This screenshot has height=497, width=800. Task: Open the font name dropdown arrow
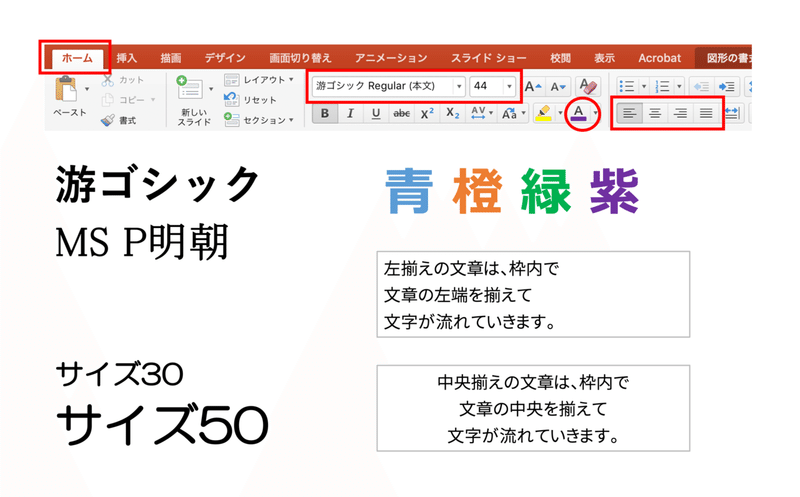point(459,87)
